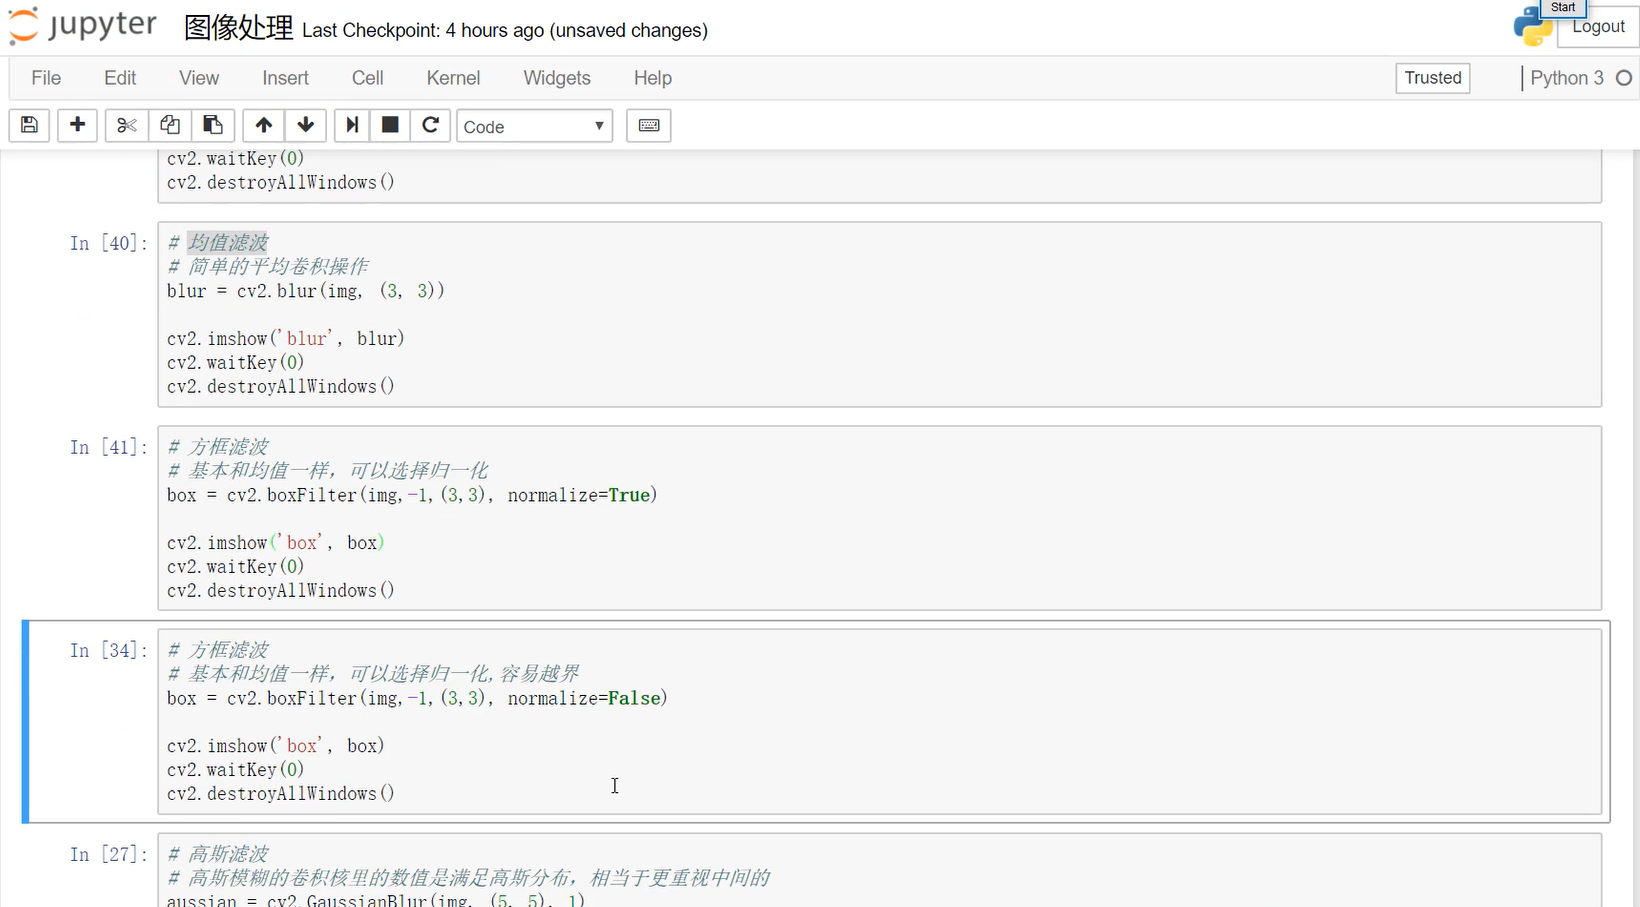Open the Widgets menu

click(x=557, y=78)
